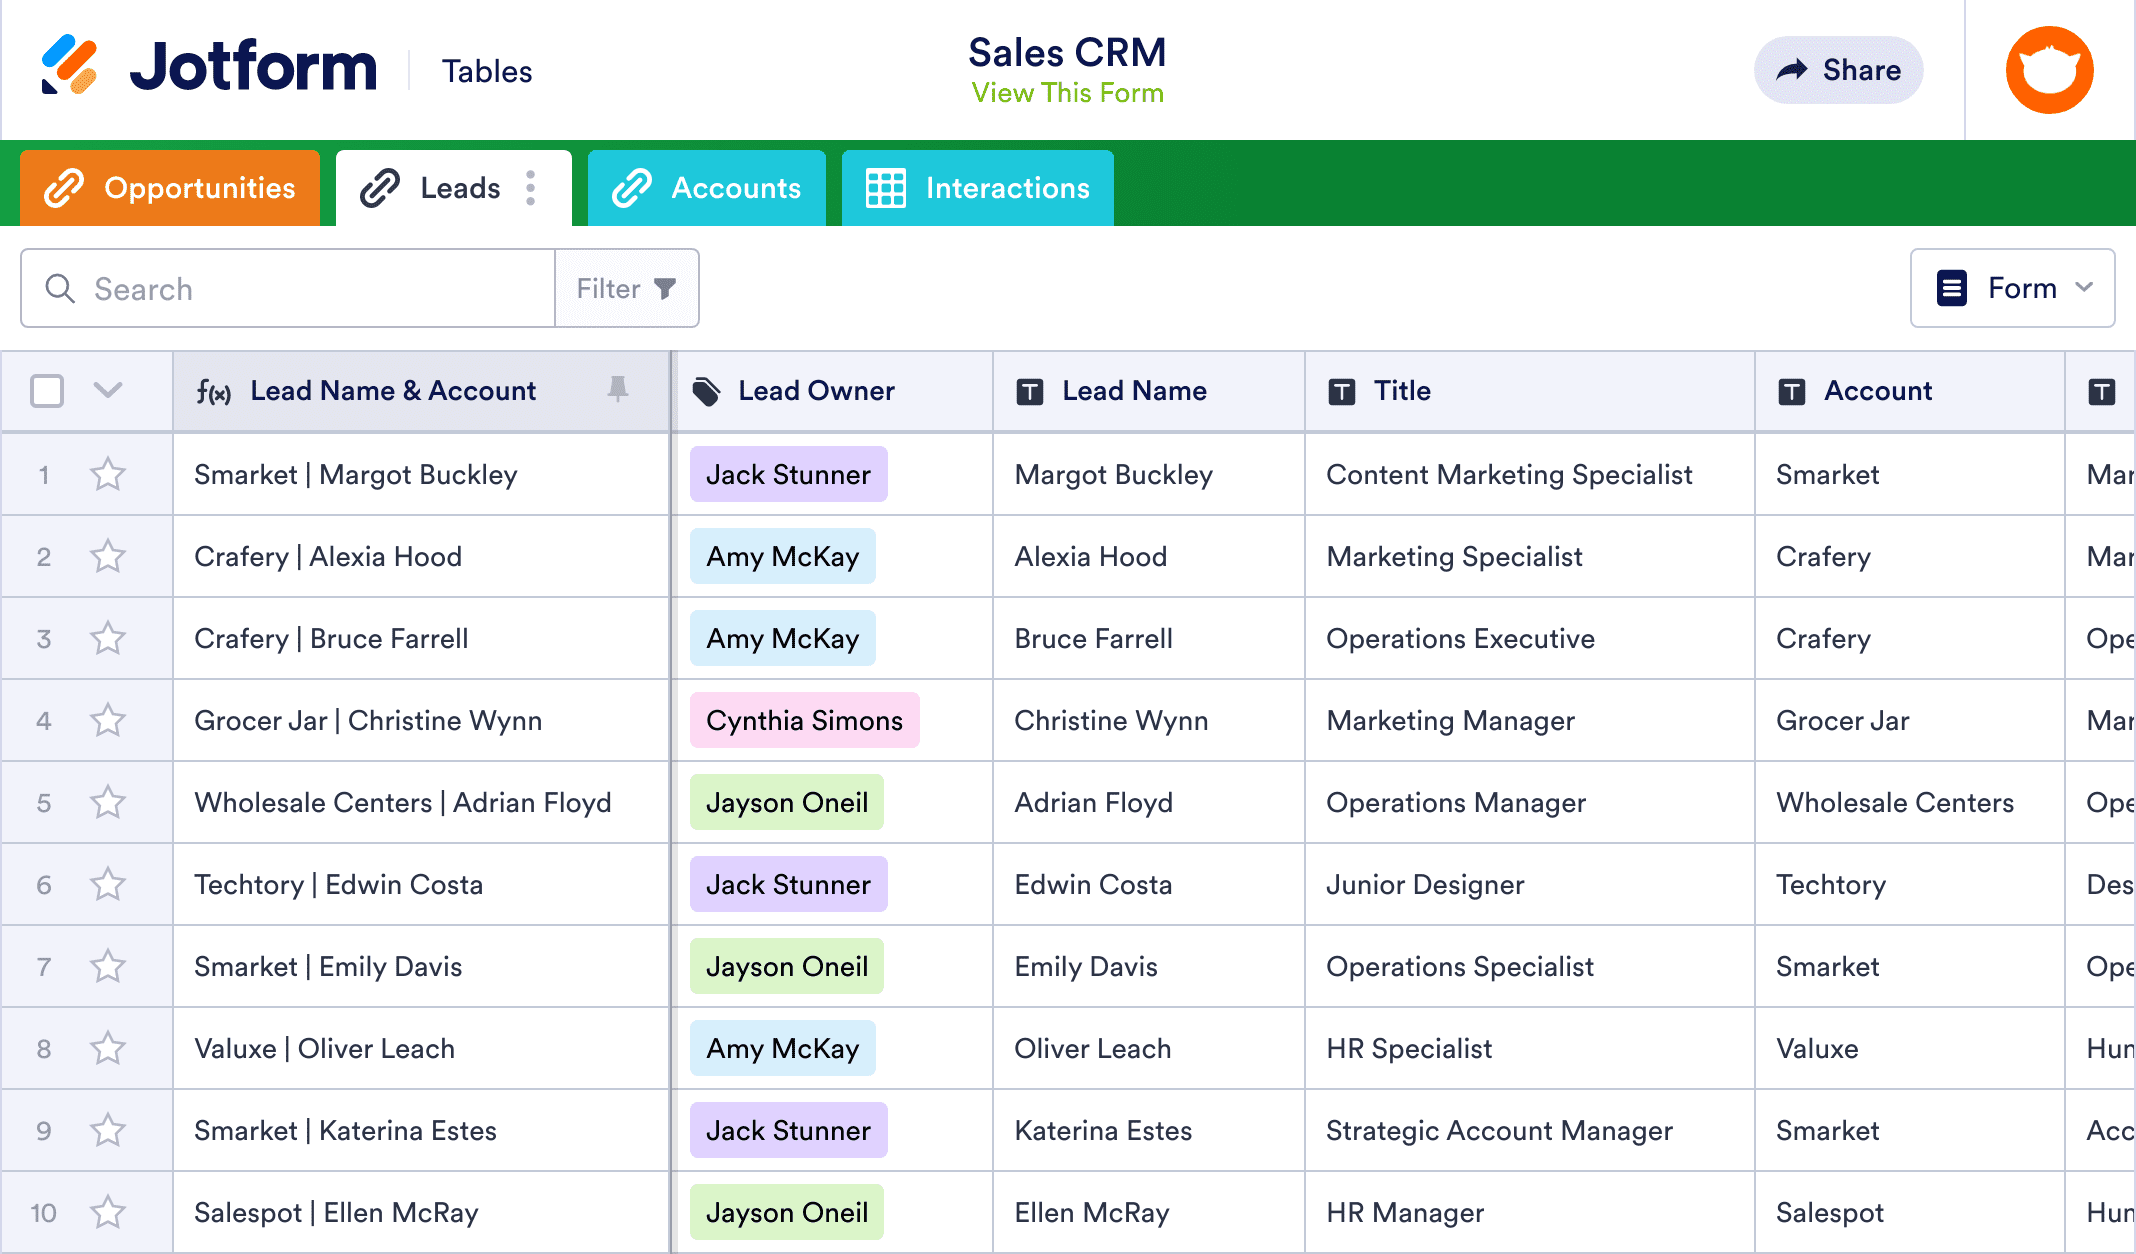Viewport: 2136px width, 1254px height.
Task: Open the Filter dropdown
Action: [x=626, y=289]
